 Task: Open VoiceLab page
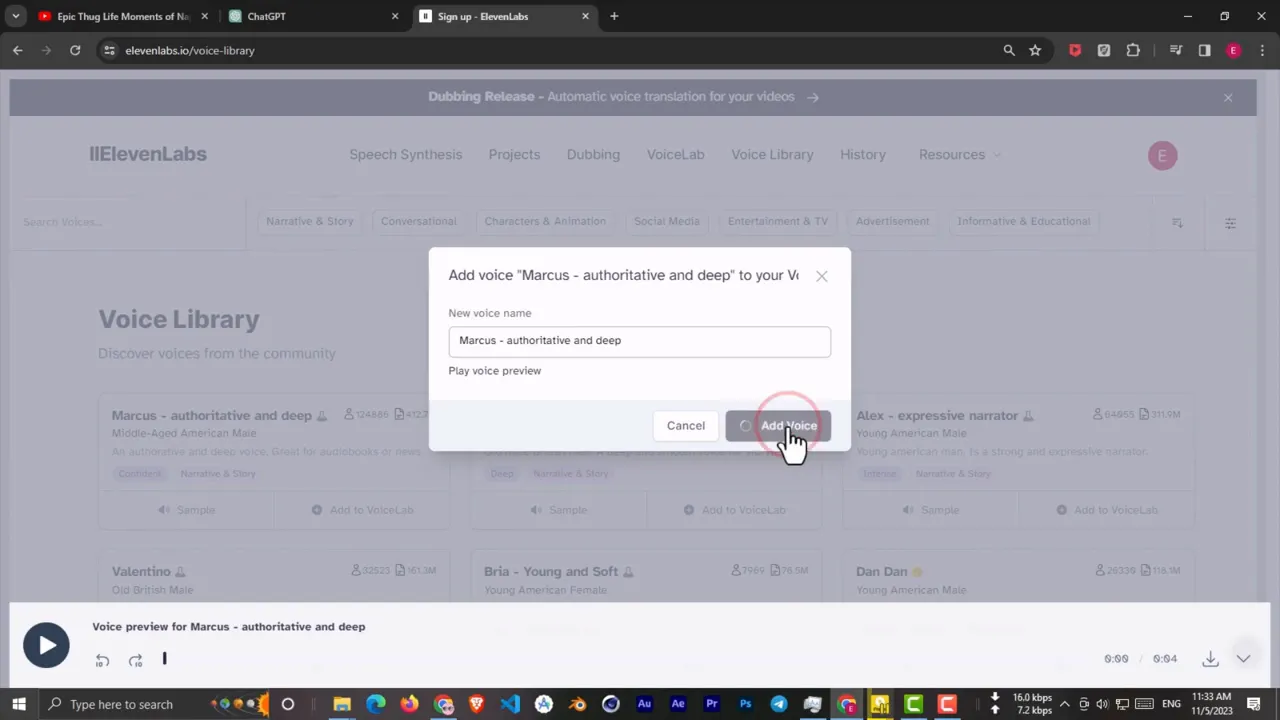tap(675, 155)
